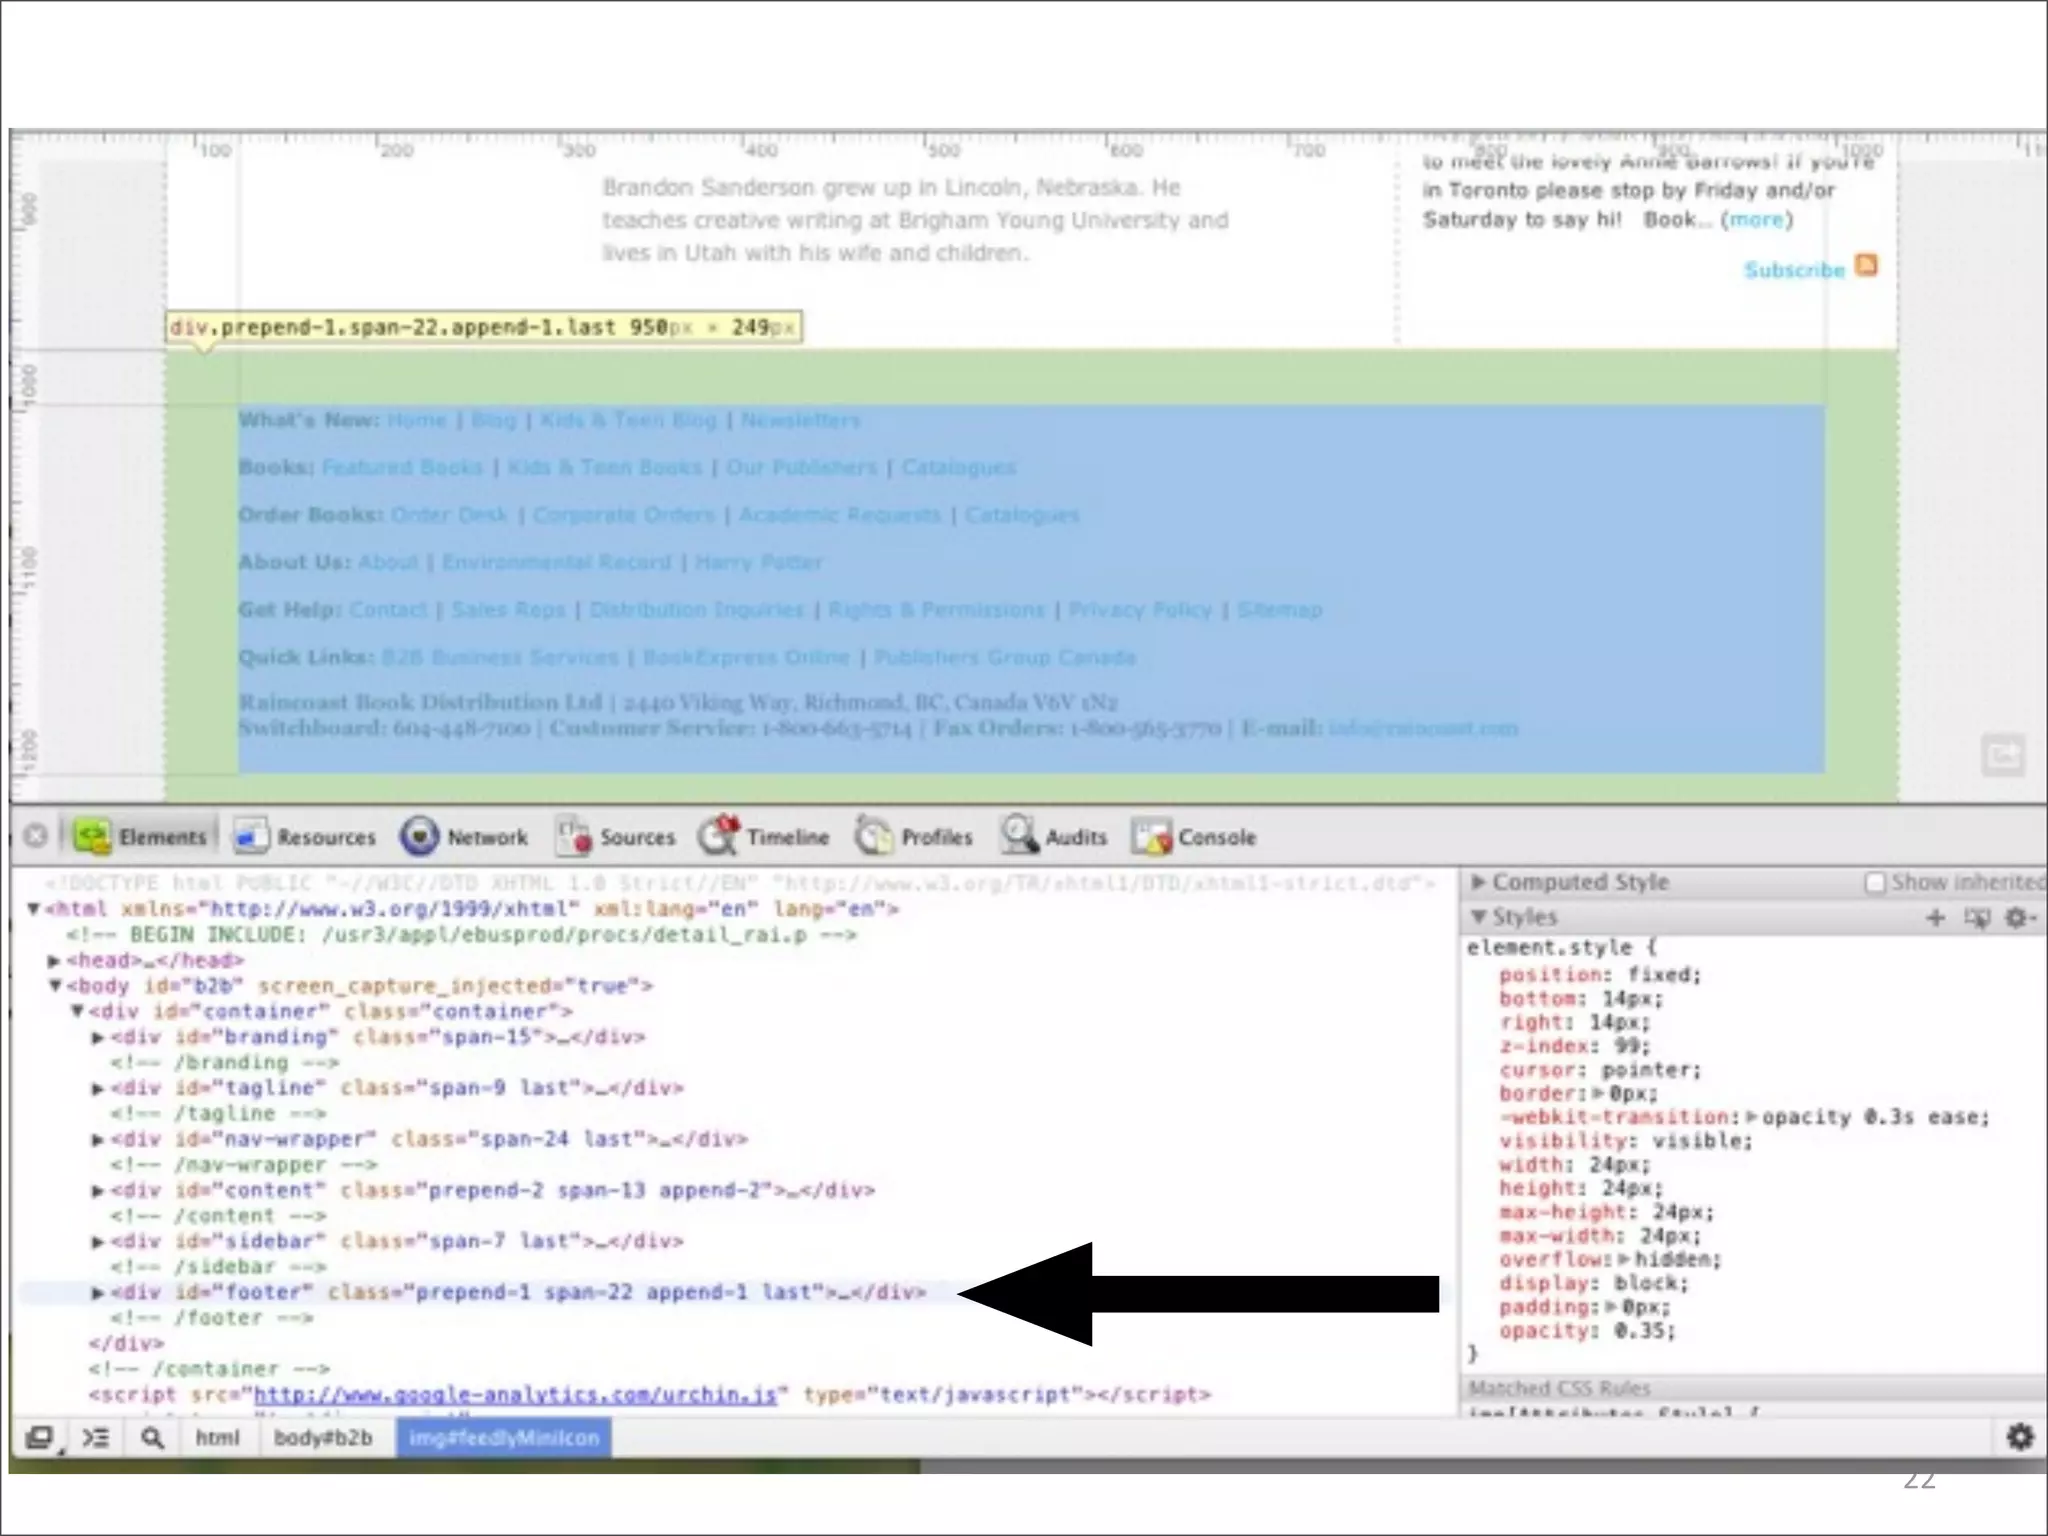Toggle the Show inherited checkbox
Image resolution: width=2048 pixels, height=1536 pixels.
[x=1875, y=883]
